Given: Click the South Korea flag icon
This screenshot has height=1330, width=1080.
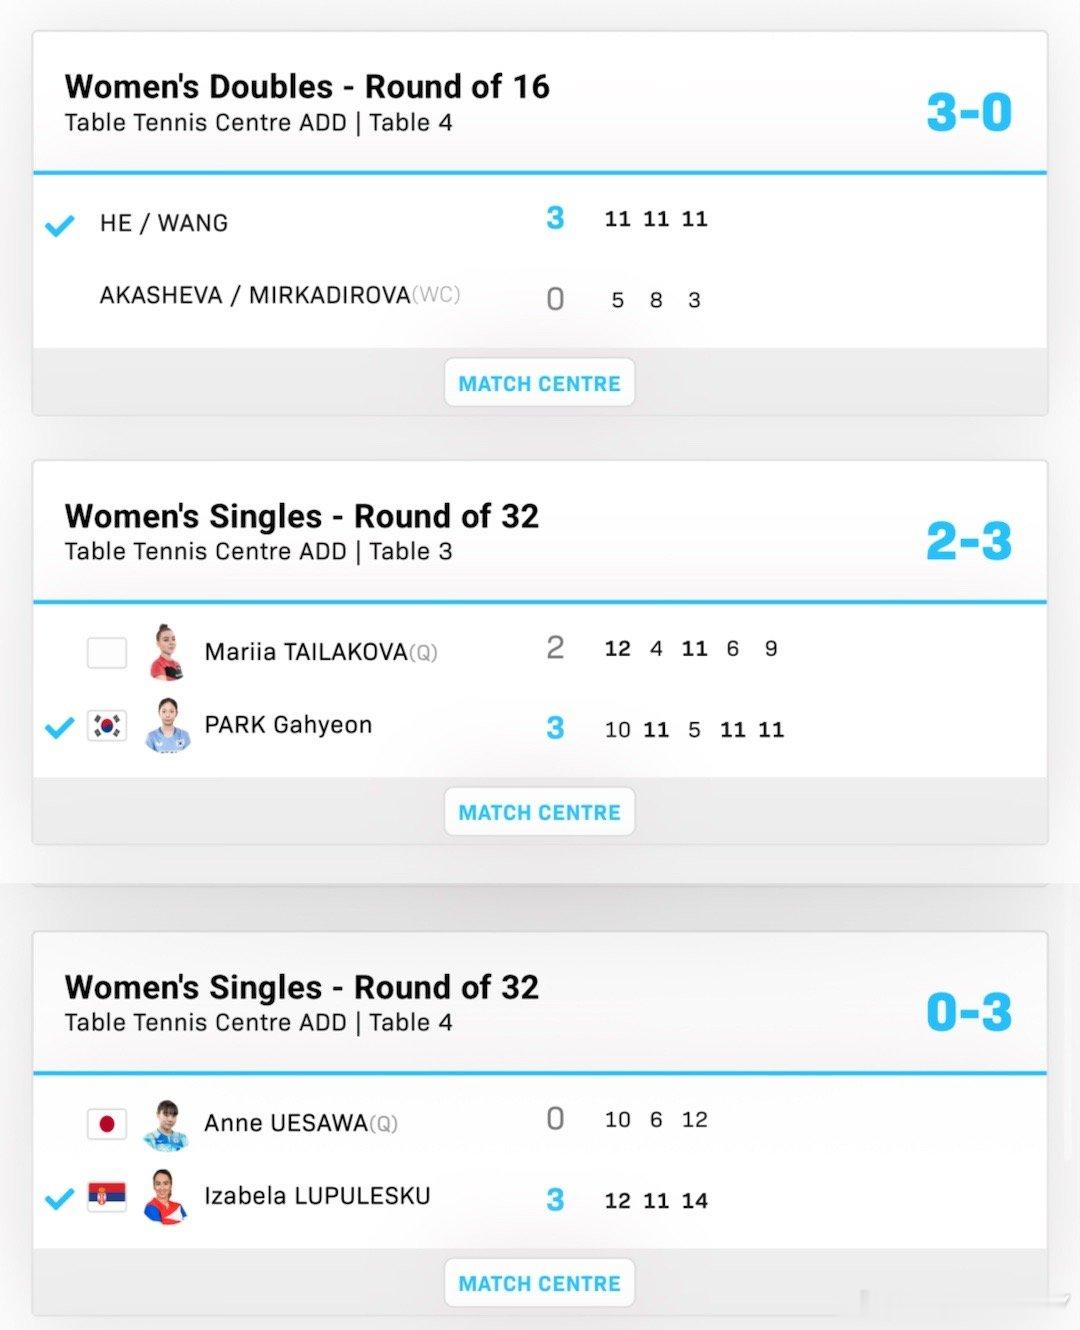Looking at the screenshot, I should coord(107,725).
